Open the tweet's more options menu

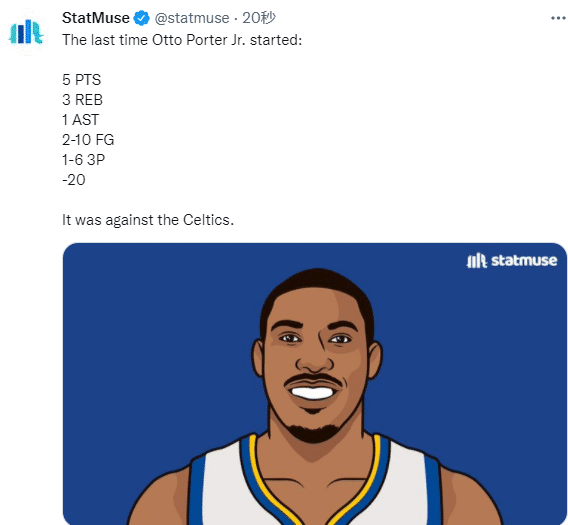click(x=558, y=18)
